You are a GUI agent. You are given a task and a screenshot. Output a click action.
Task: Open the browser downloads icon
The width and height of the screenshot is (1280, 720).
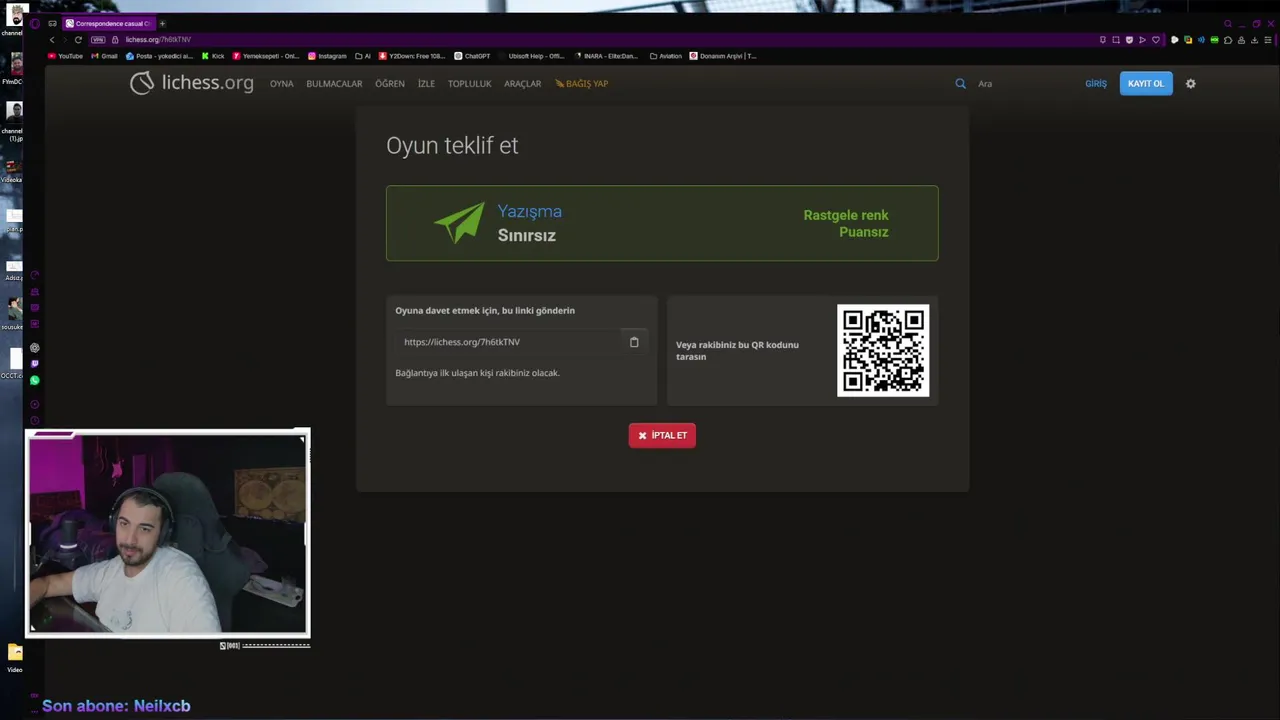(x=1254, y=40)
